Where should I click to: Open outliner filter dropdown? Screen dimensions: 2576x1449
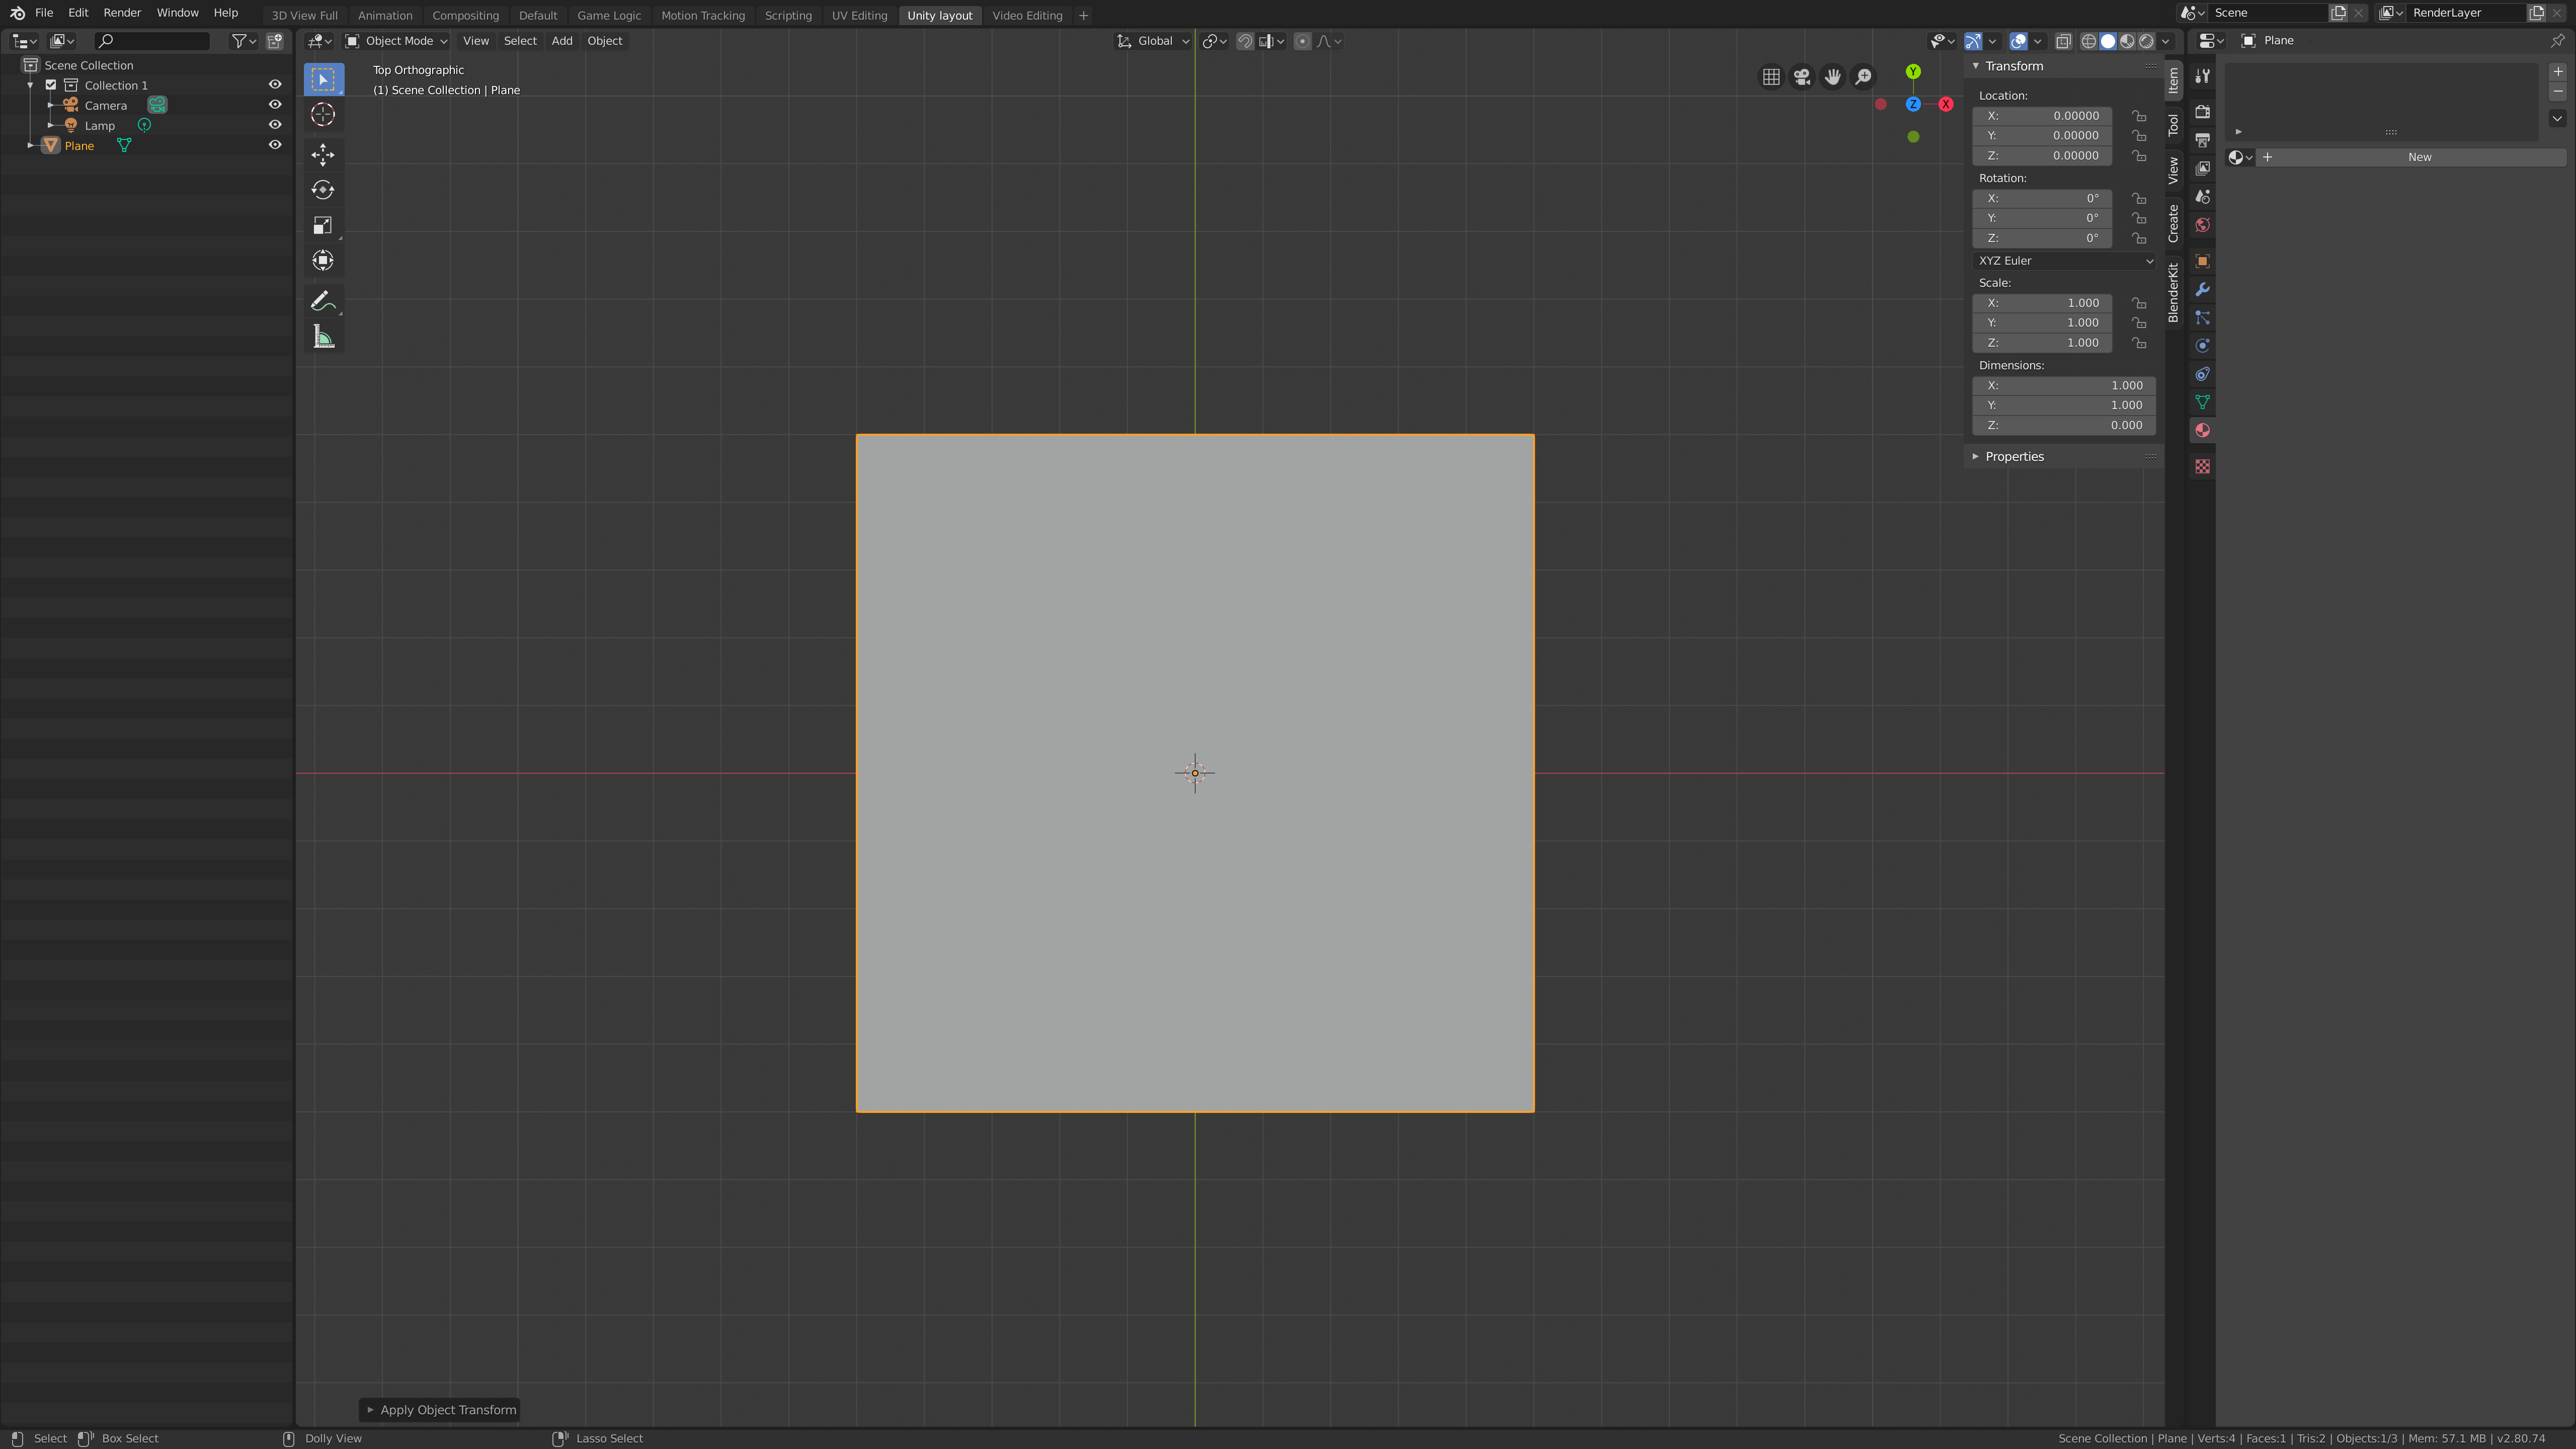(243, 41)
